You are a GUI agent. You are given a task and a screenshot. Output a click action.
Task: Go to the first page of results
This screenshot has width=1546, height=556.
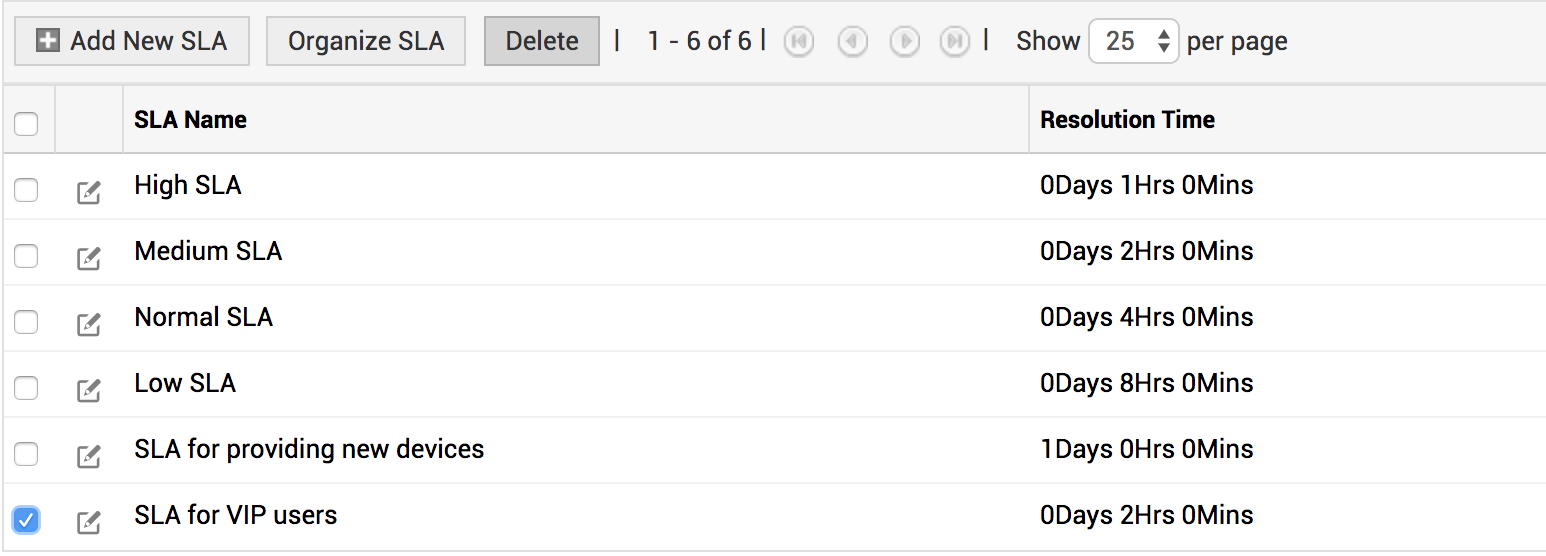pos(798,41)
